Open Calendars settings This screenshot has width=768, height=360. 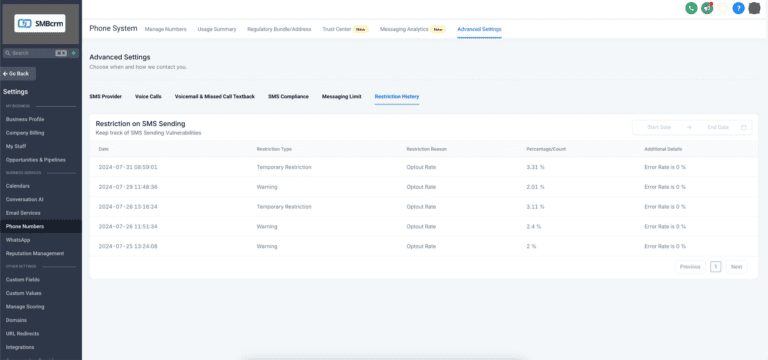click(x=18, y=186)
